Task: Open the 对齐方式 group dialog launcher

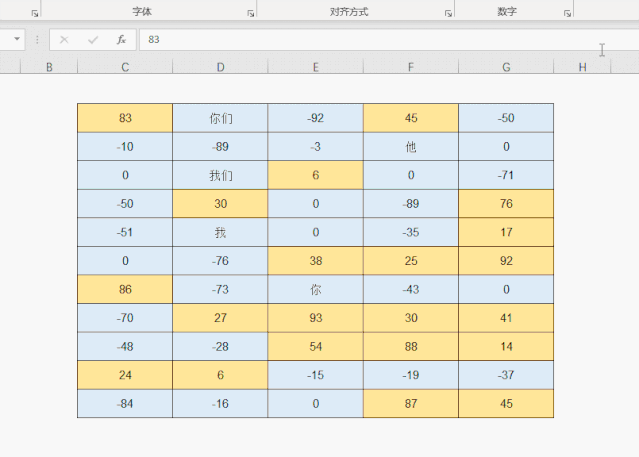Action: pyautogui.click(x=447, y=14)
